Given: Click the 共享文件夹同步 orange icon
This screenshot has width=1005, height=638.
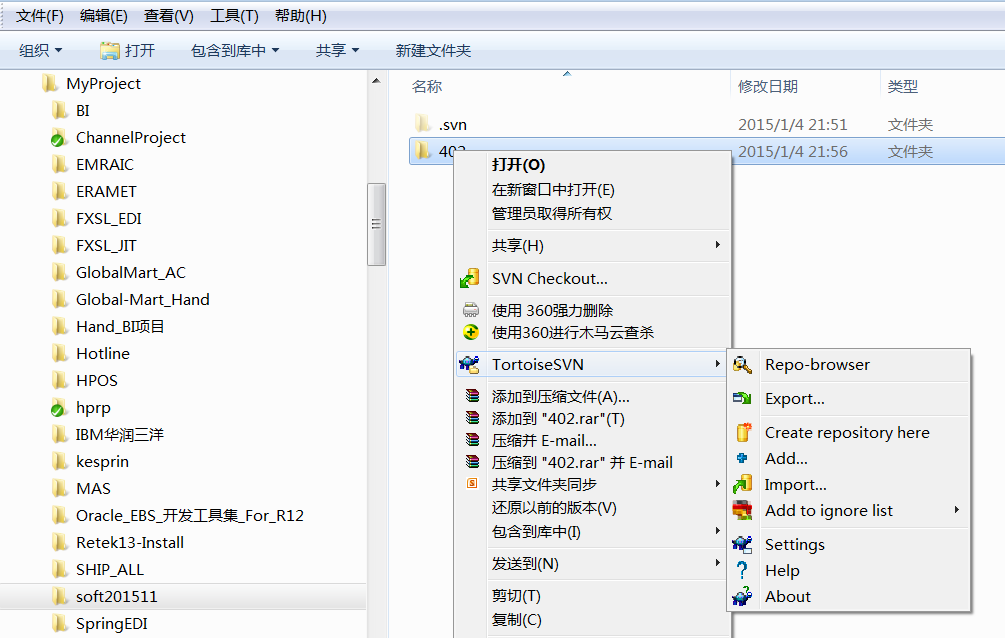Looking at the screenshot, I should (472, 483).
